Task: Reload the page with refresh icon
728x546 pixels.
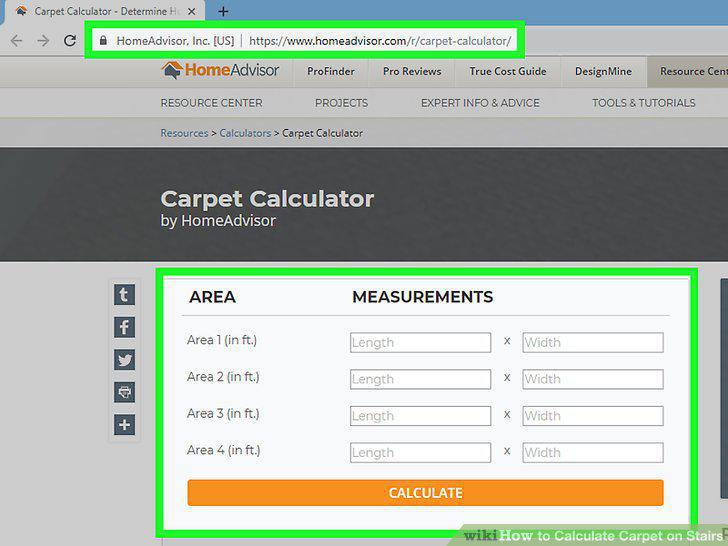Action: tap(70, 41)
